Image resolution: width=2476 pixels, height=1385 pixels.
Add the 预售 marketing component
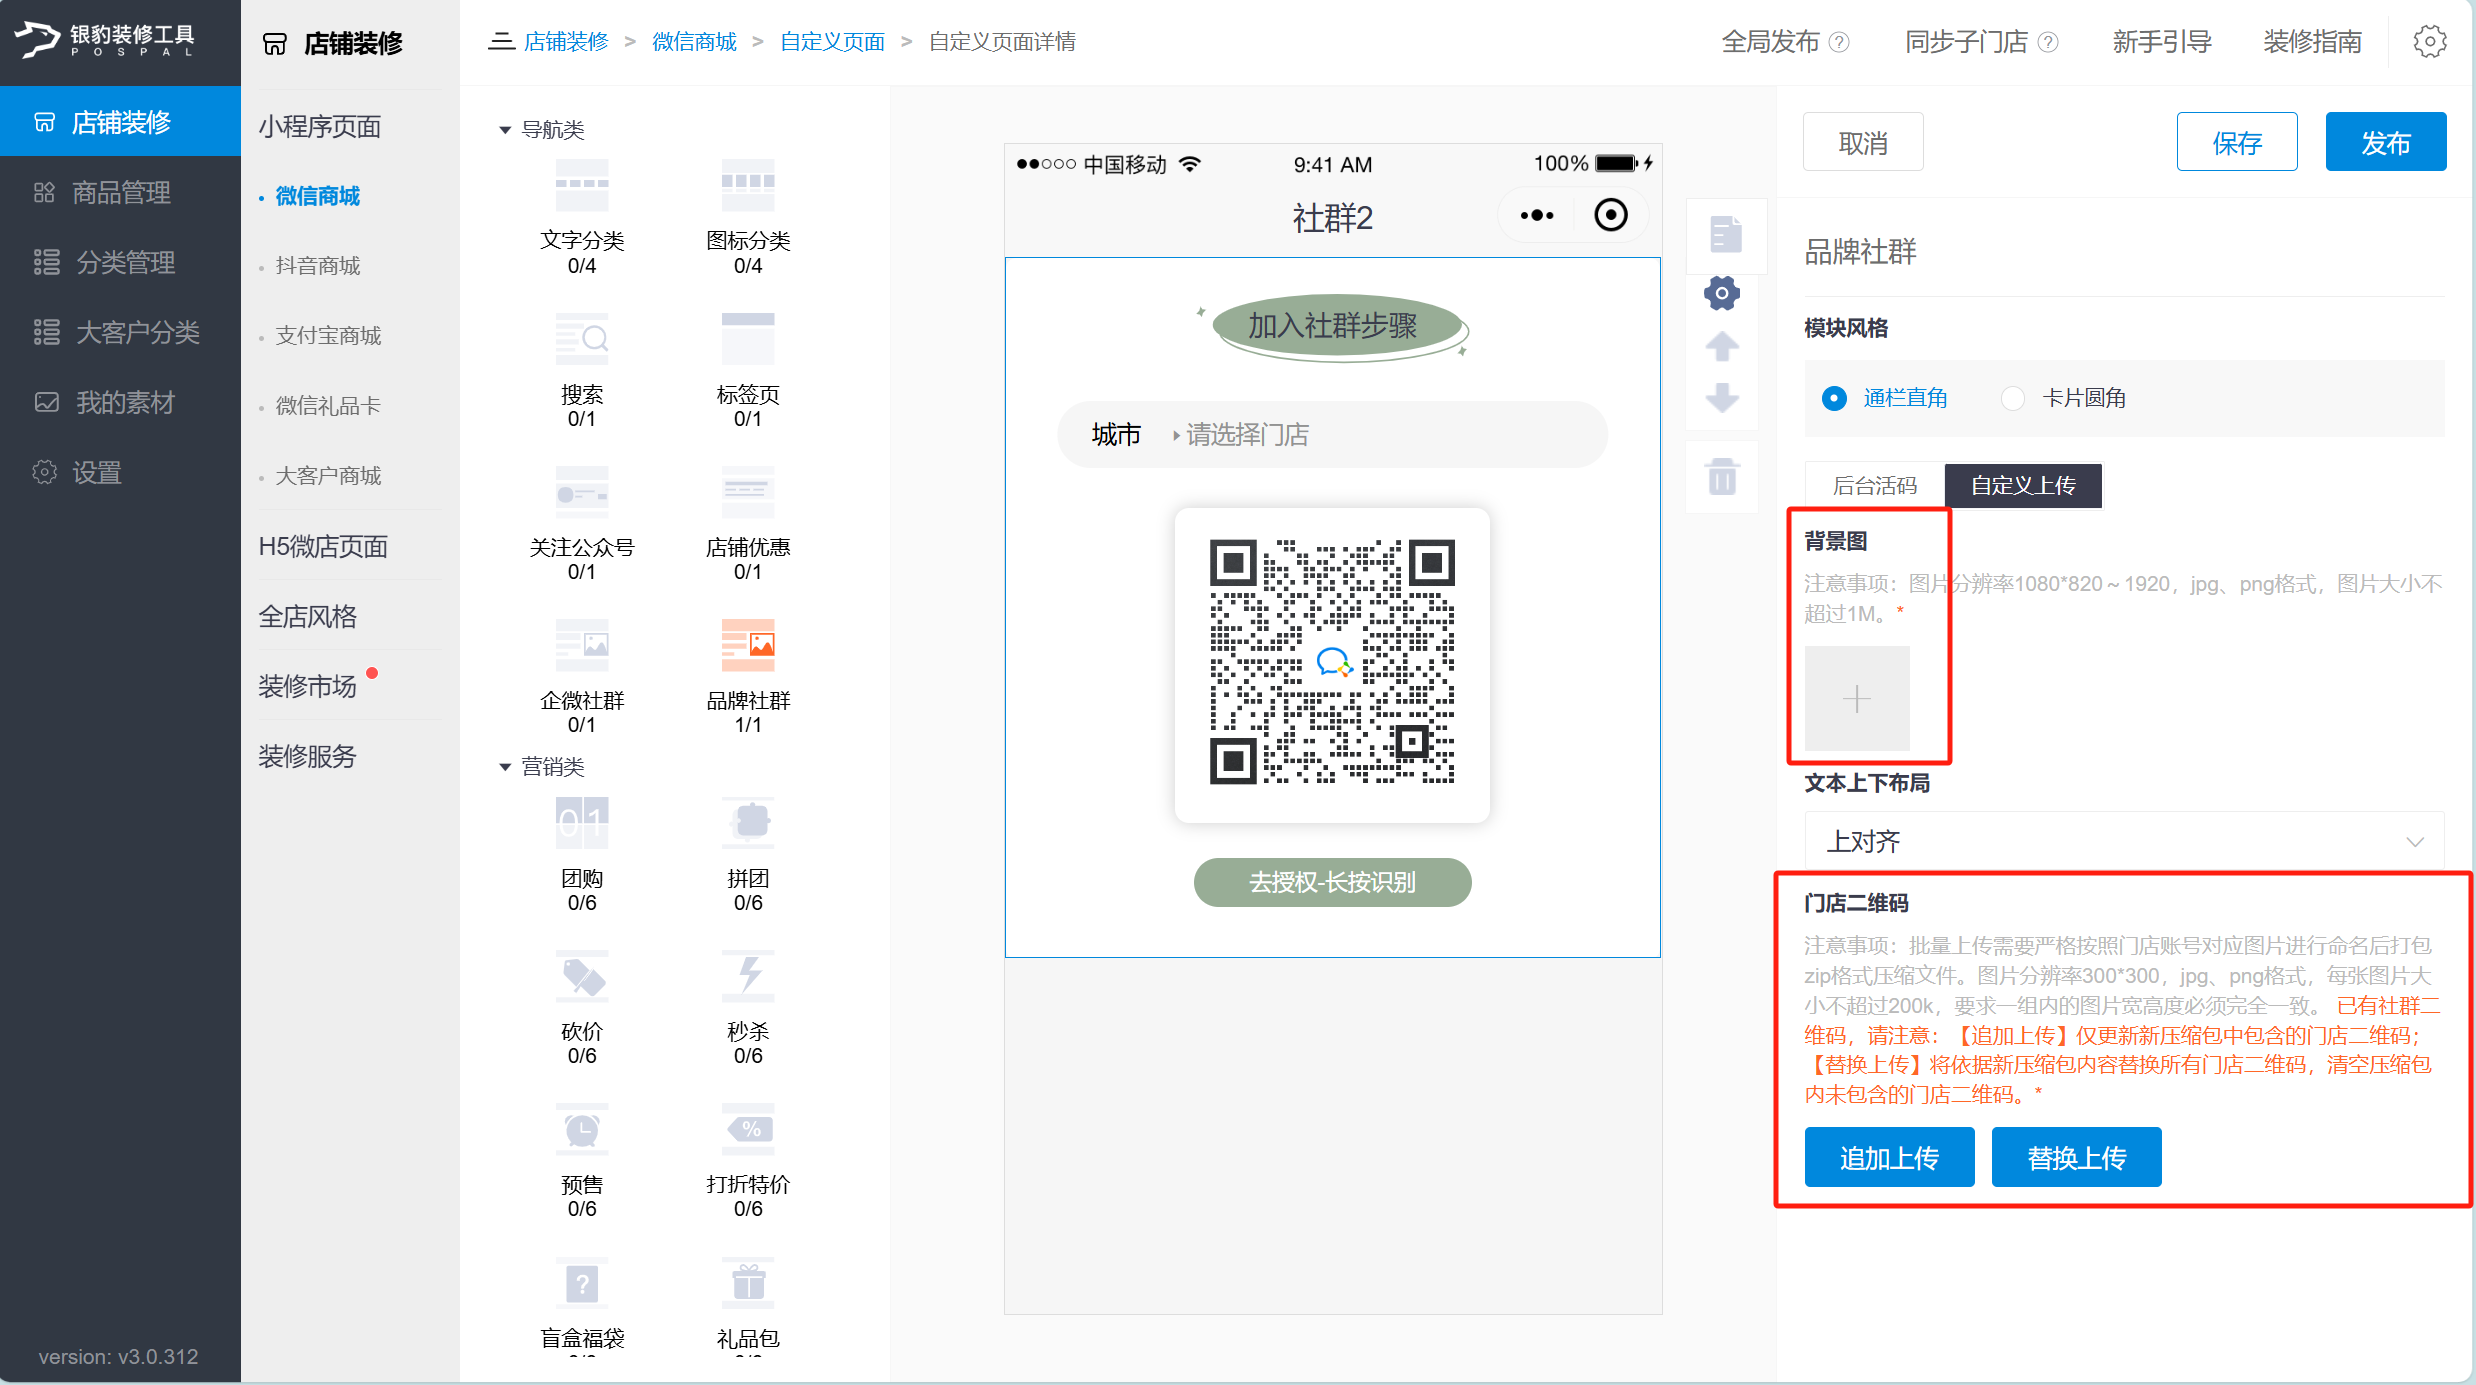582,1129
